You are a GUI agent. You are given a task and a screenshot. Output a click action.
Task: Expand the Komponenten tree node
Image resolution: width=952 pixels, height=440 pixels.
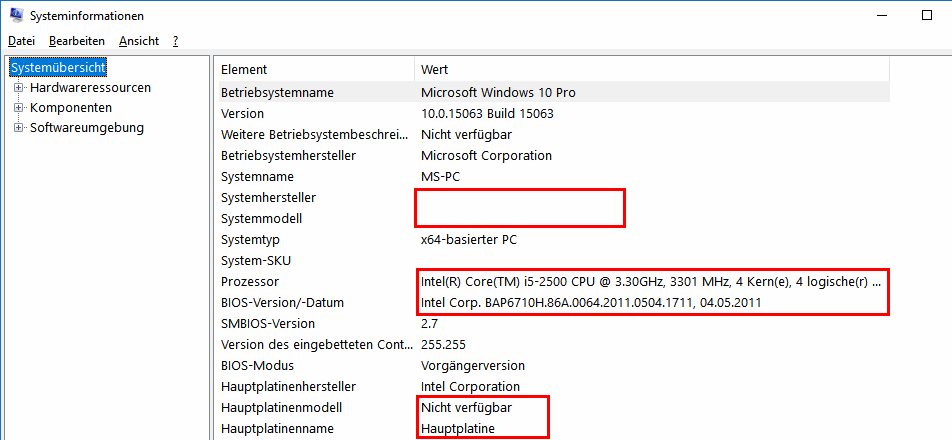(19, 108)
